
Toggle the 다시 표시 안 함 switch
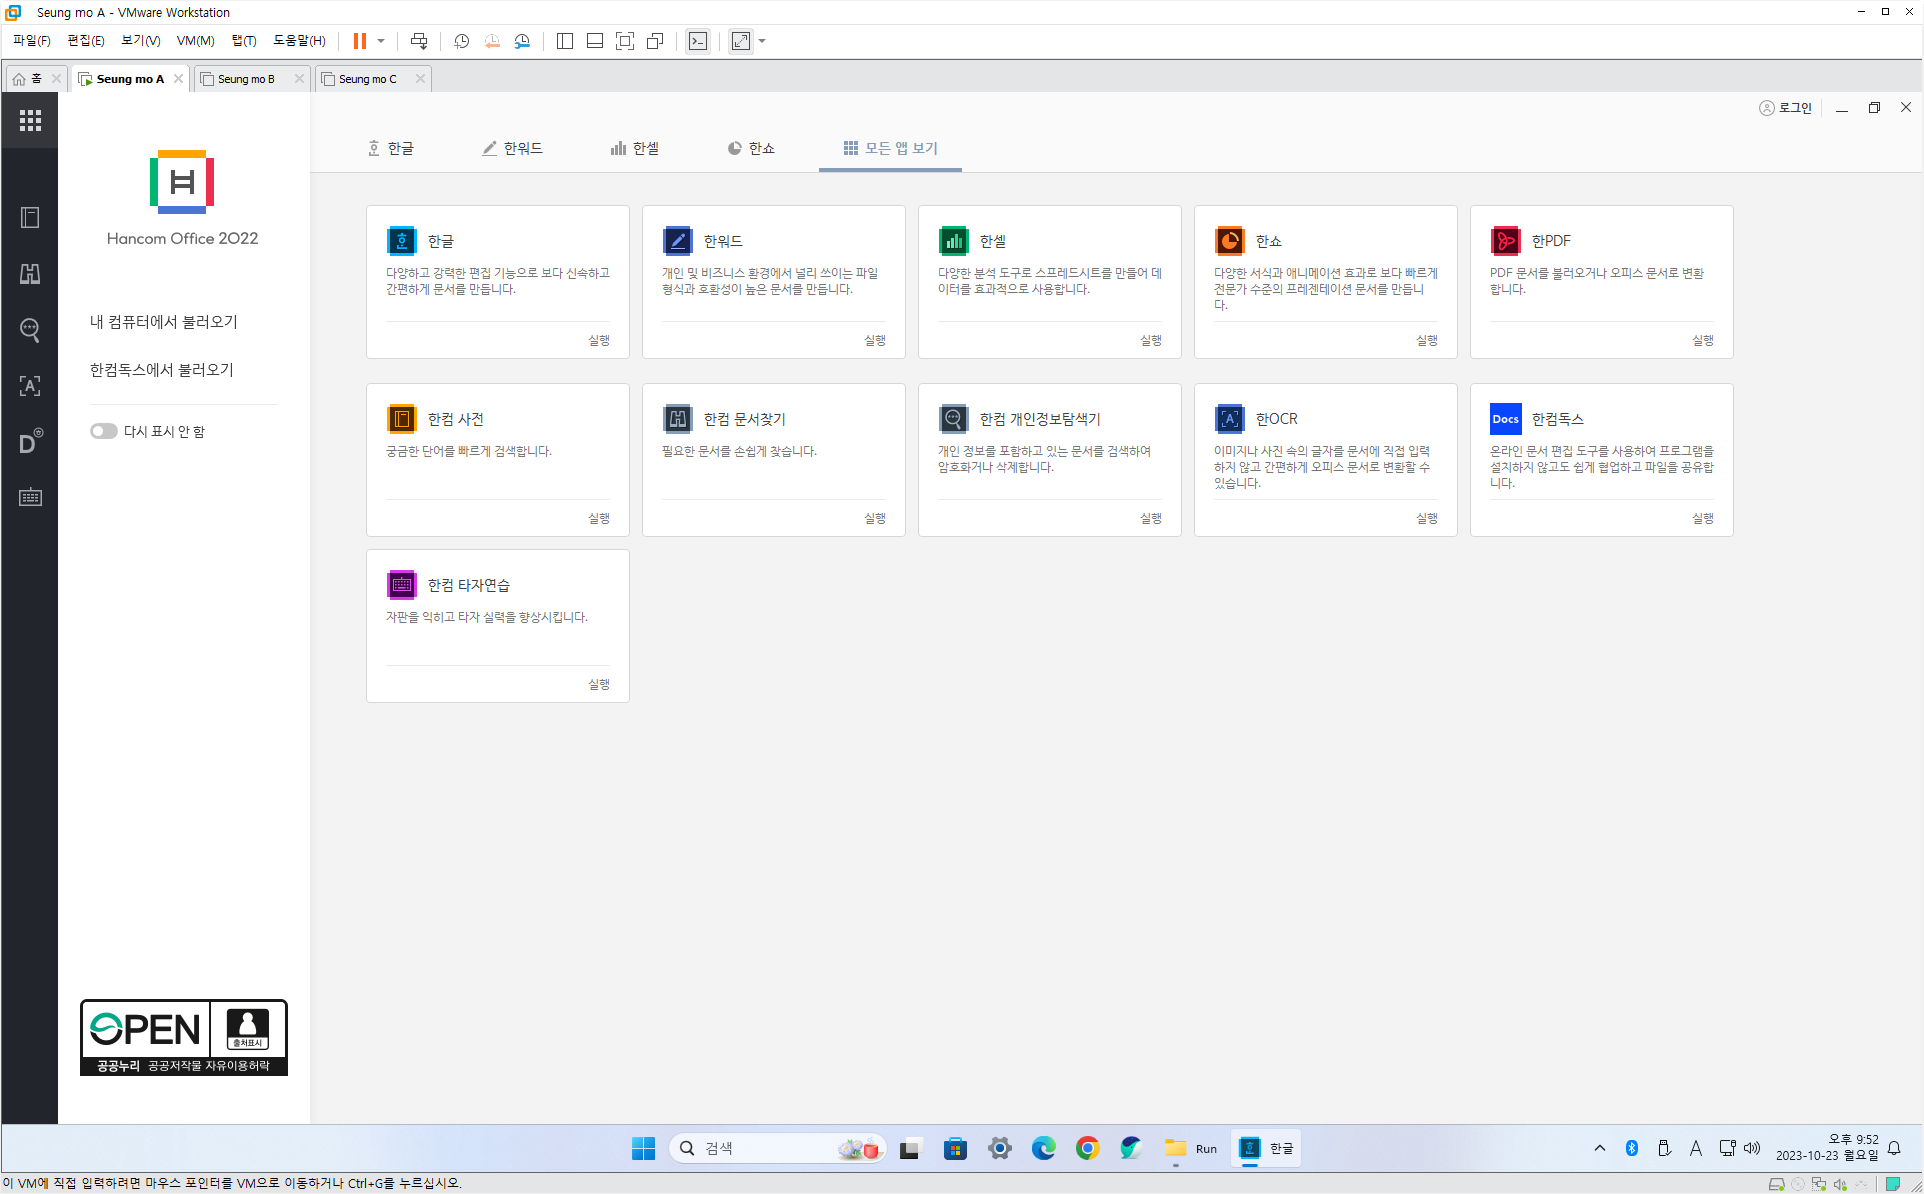click(103, 431)
